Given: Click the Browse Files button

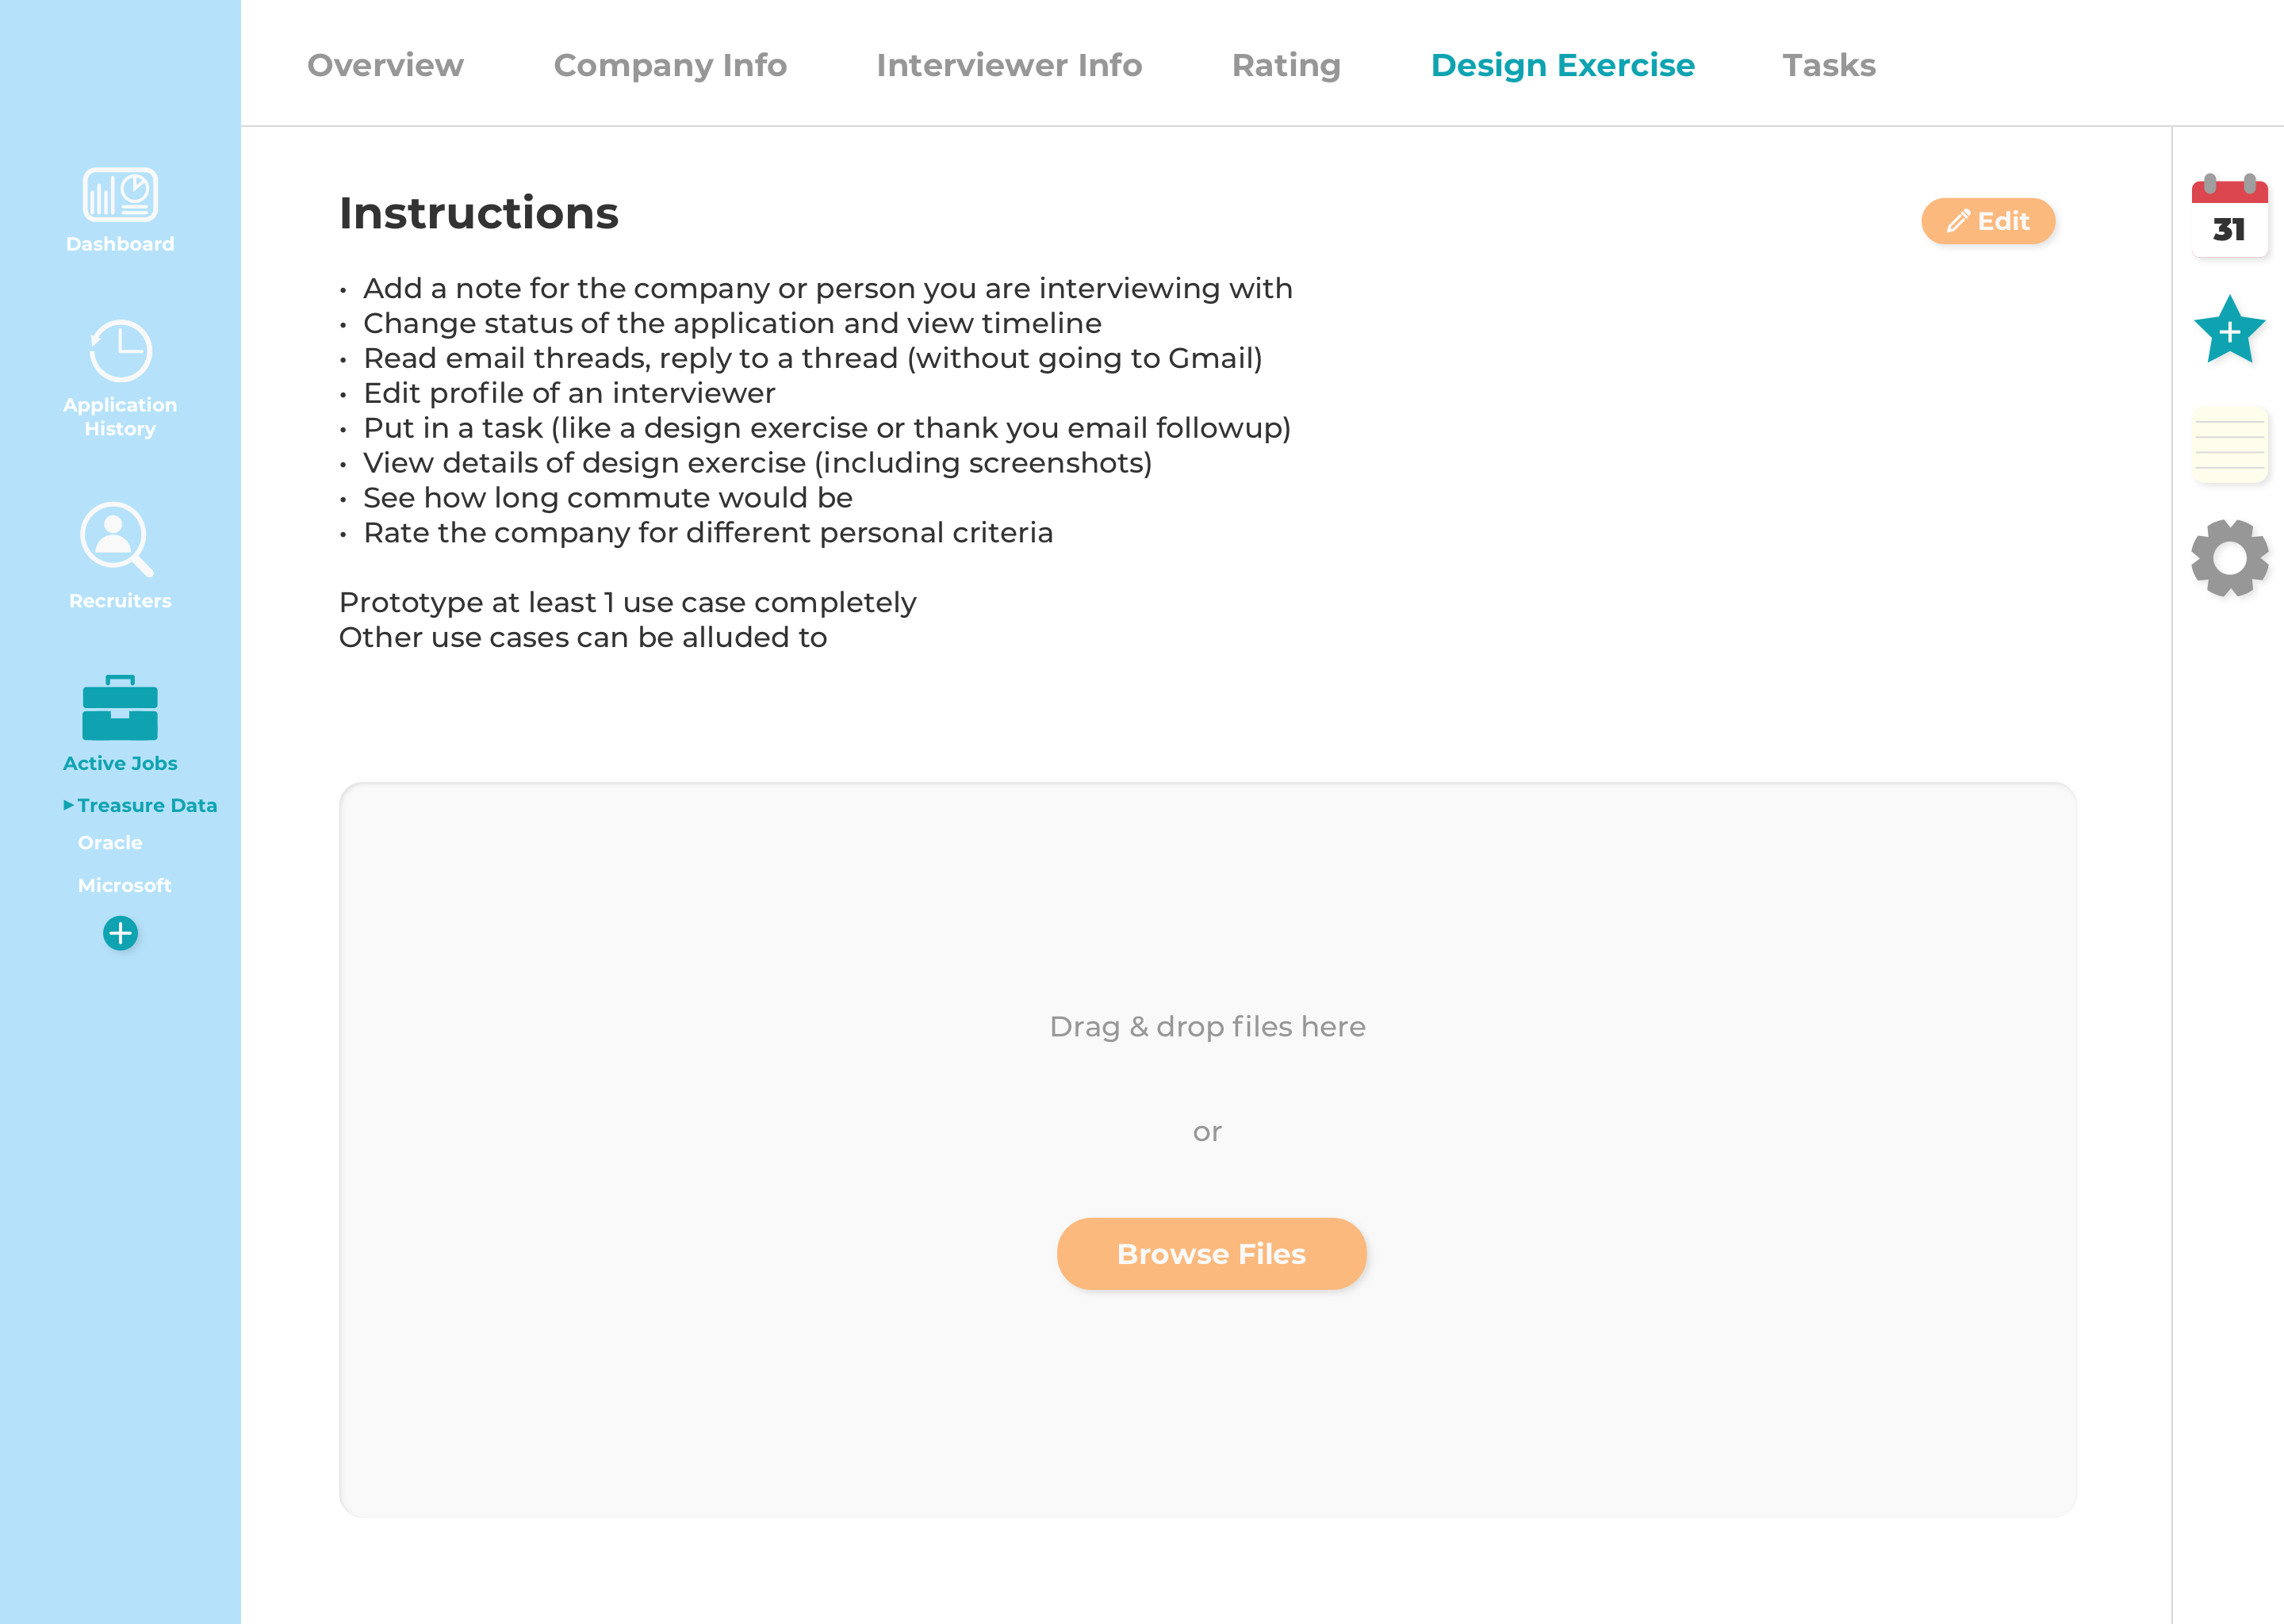Looking at the screenshot, I should pos(1211,1253).
